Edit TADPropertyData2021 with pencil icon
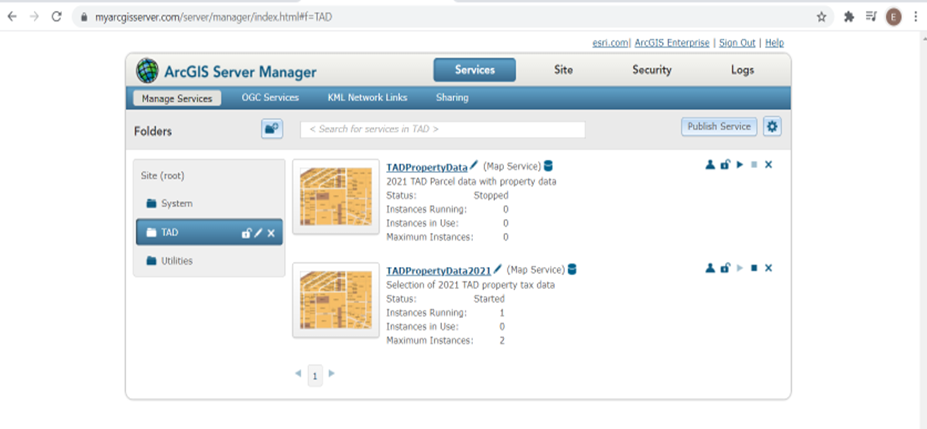Image resolution: width=927 pixels, height=429 pixels. pos(498,269)
